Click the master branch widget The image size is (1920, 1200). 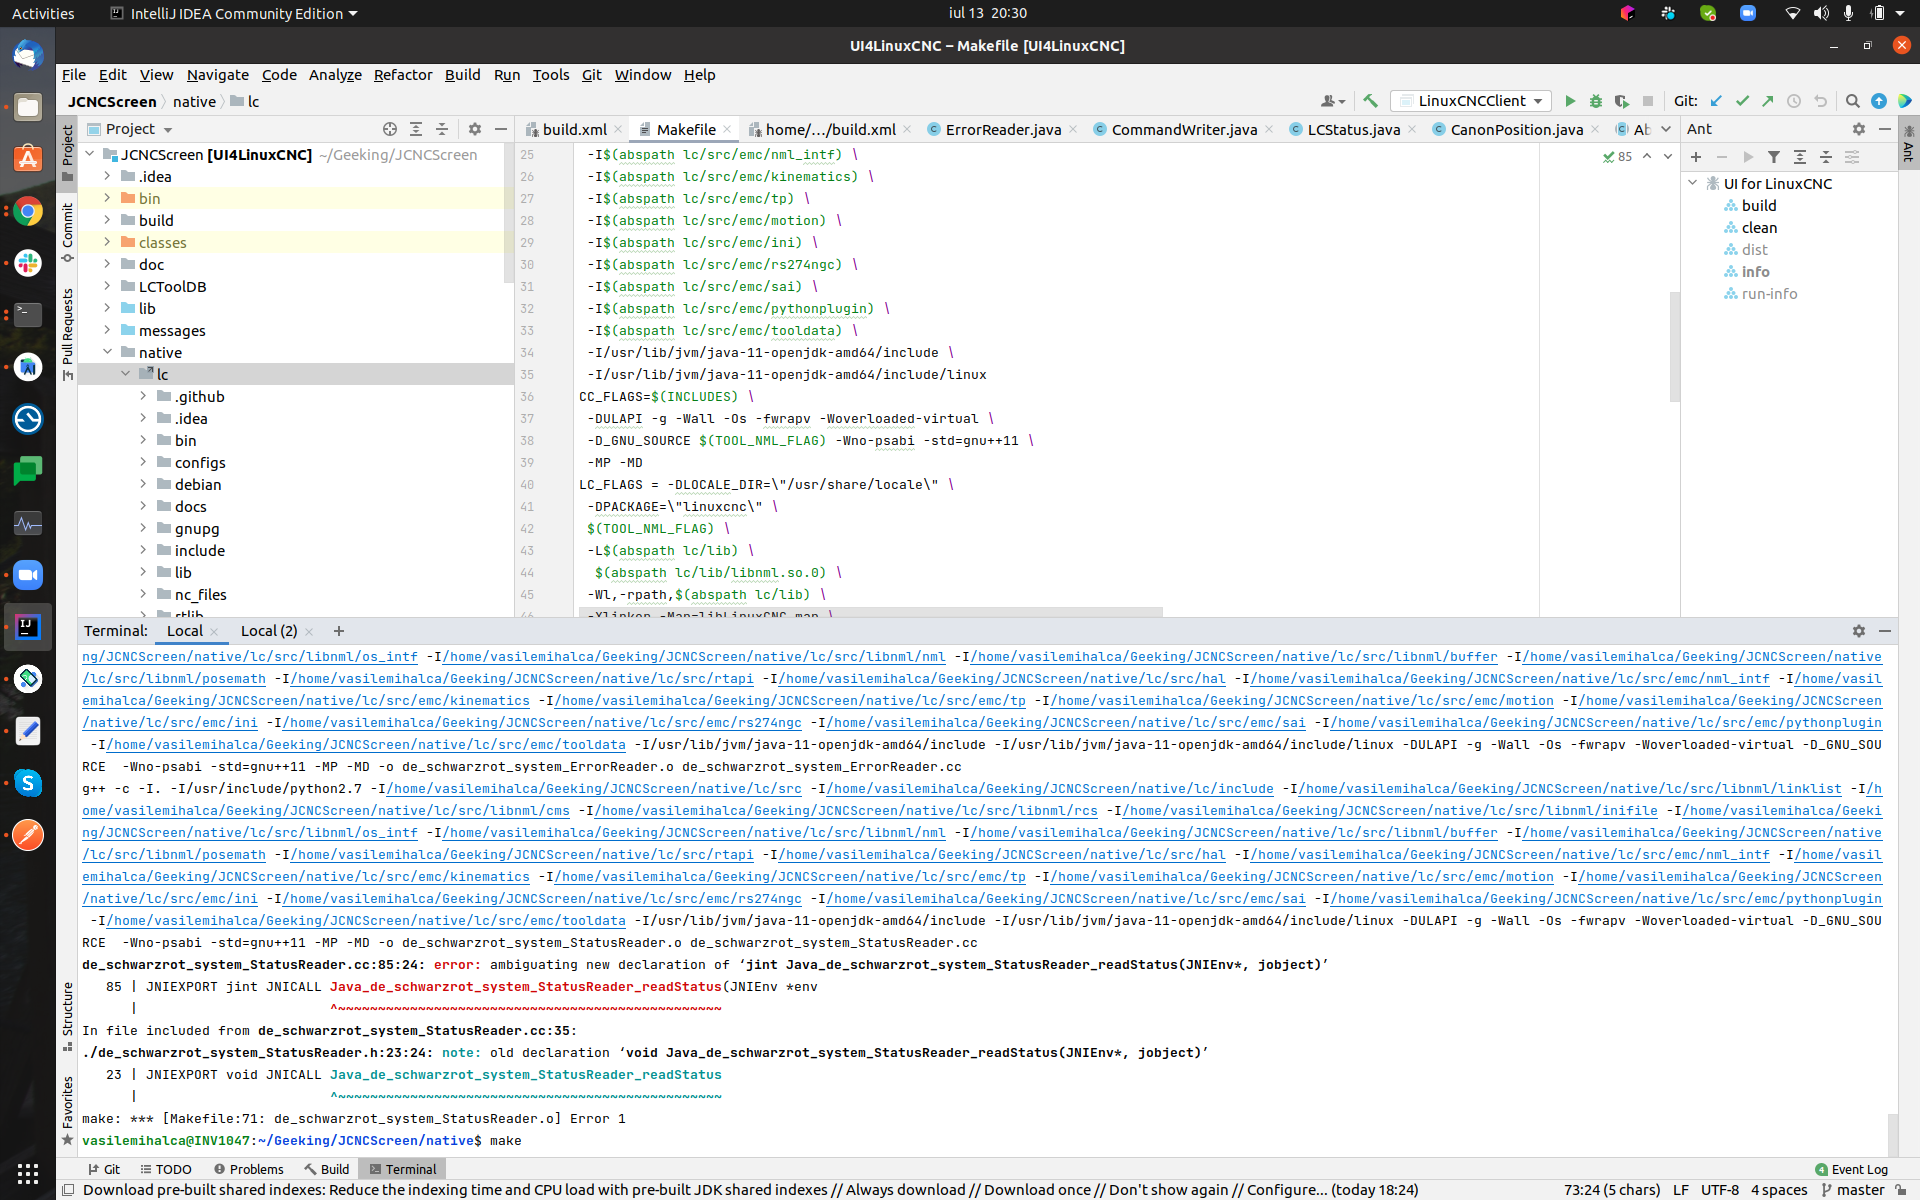pyautogui.click(x=1852, y=1189)
